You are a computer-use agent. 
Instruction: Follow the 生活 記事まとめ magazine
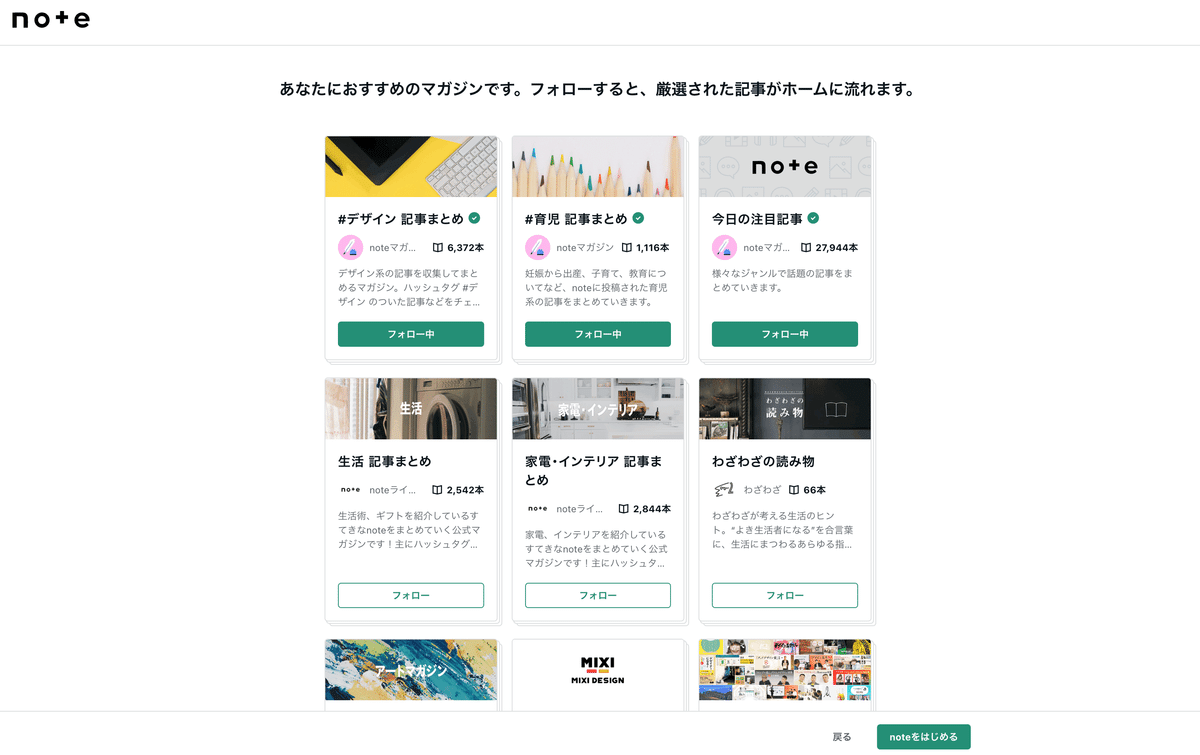[411, 595]
